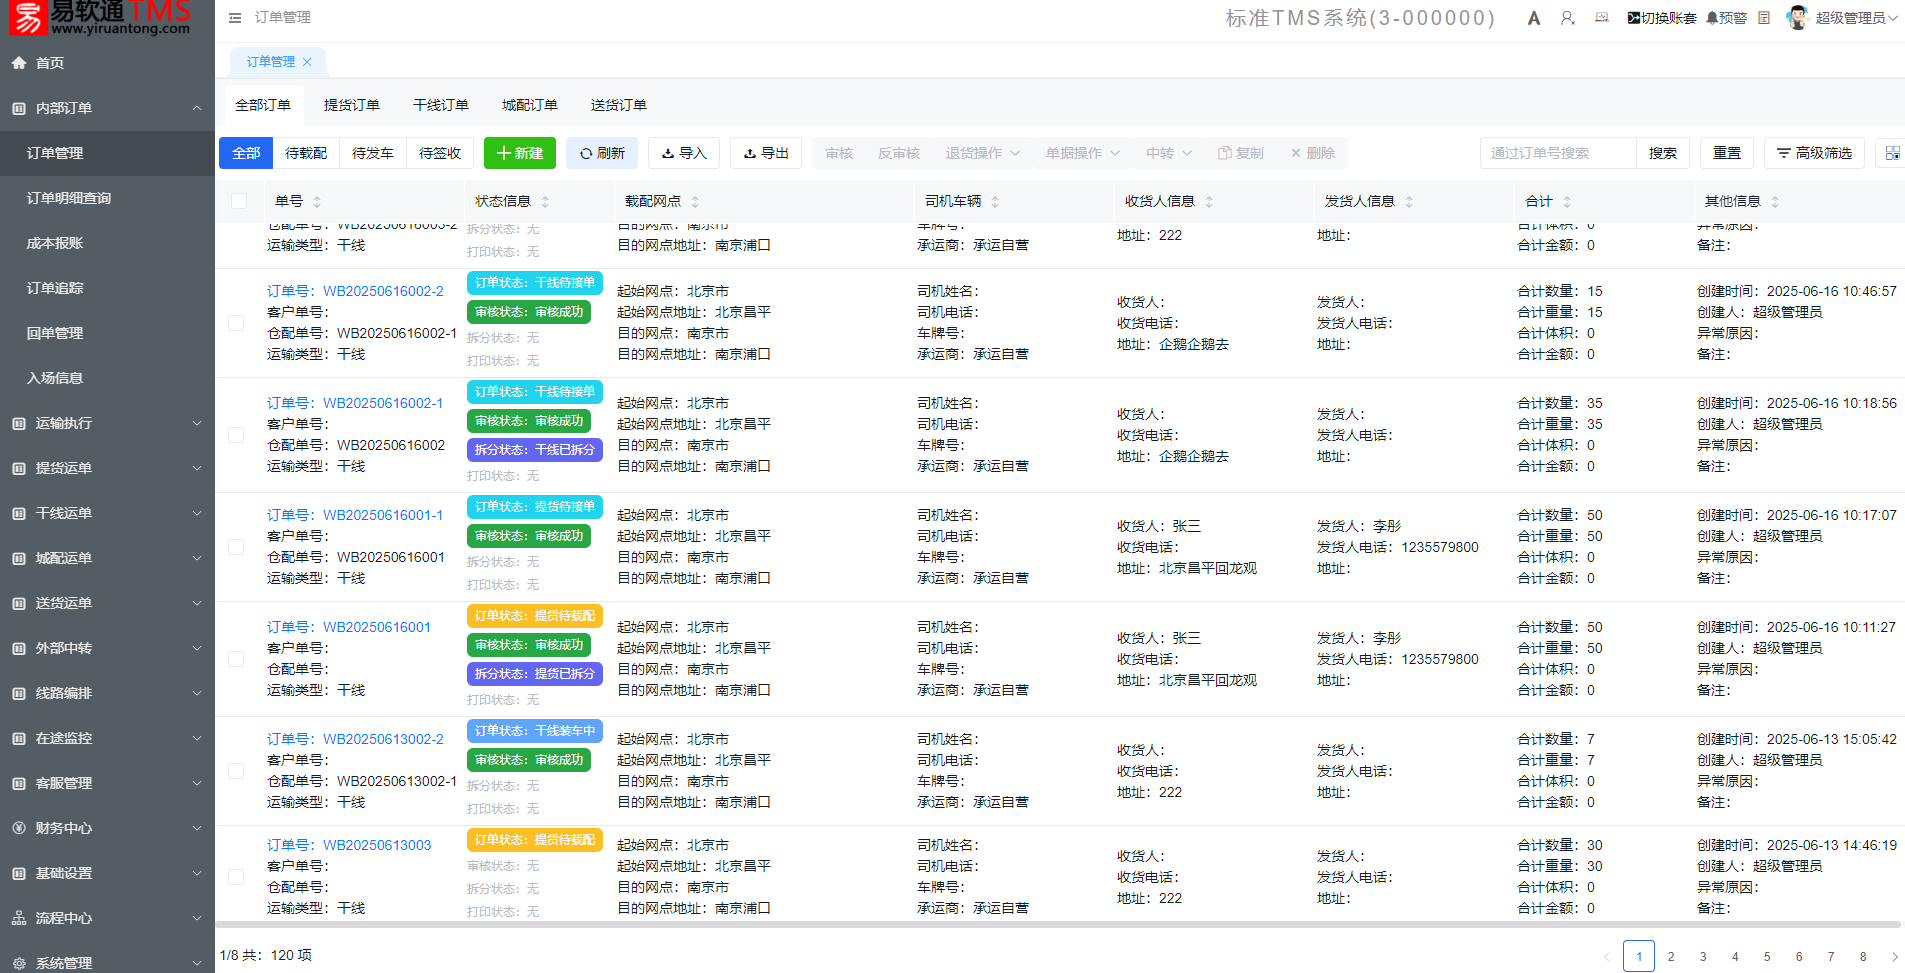Click the green 新建 button
1905x973 pixels.
520,153
